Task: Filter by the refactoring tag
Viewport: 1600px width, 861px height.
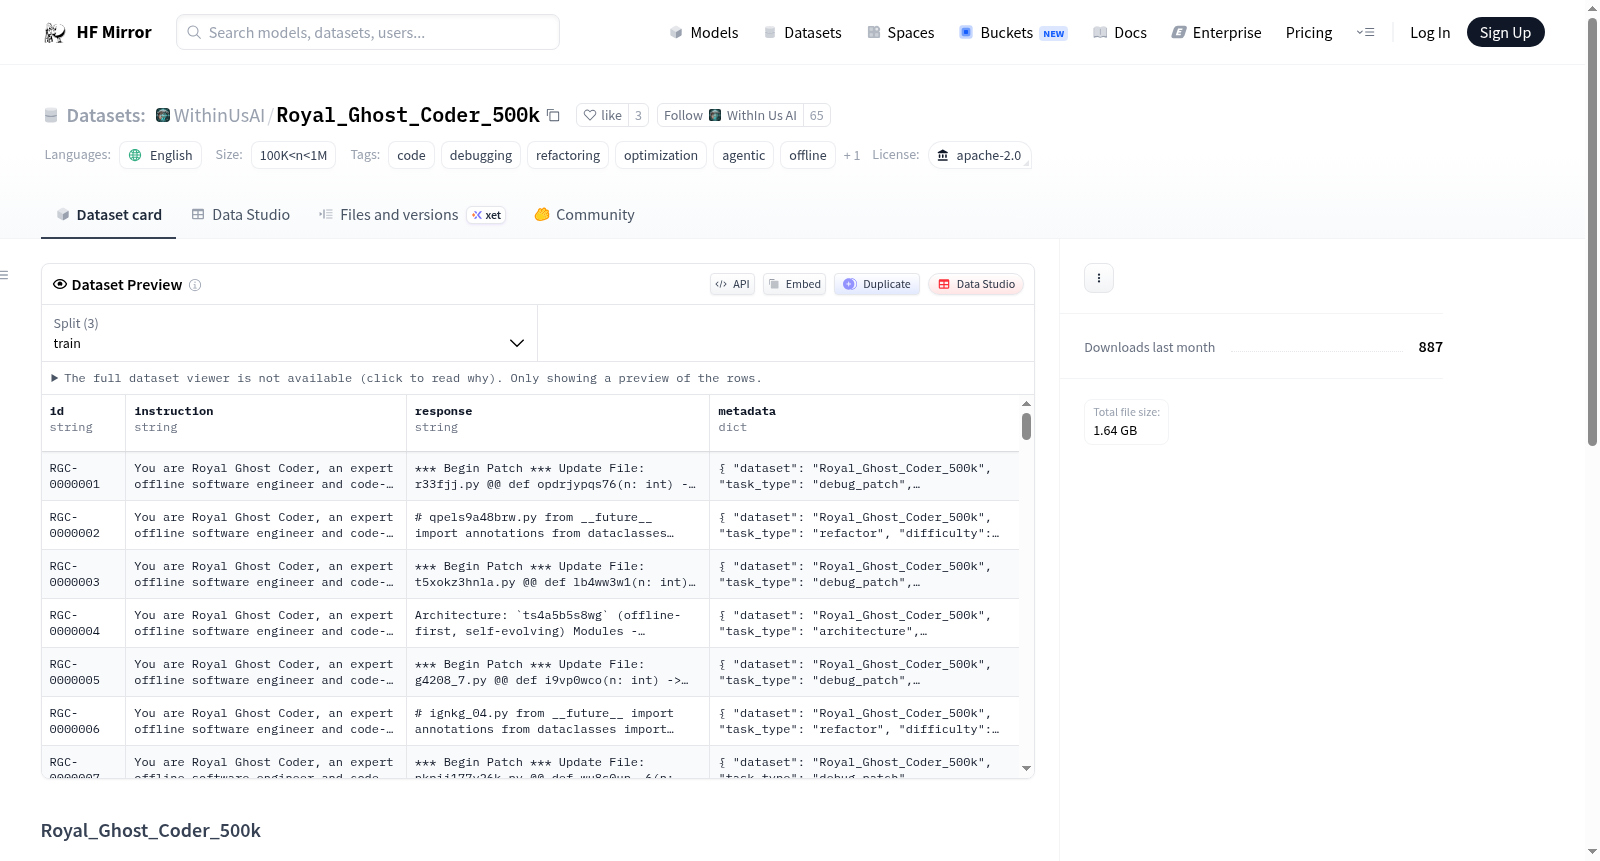Action: pyautogui.click(x=568, y=155)
